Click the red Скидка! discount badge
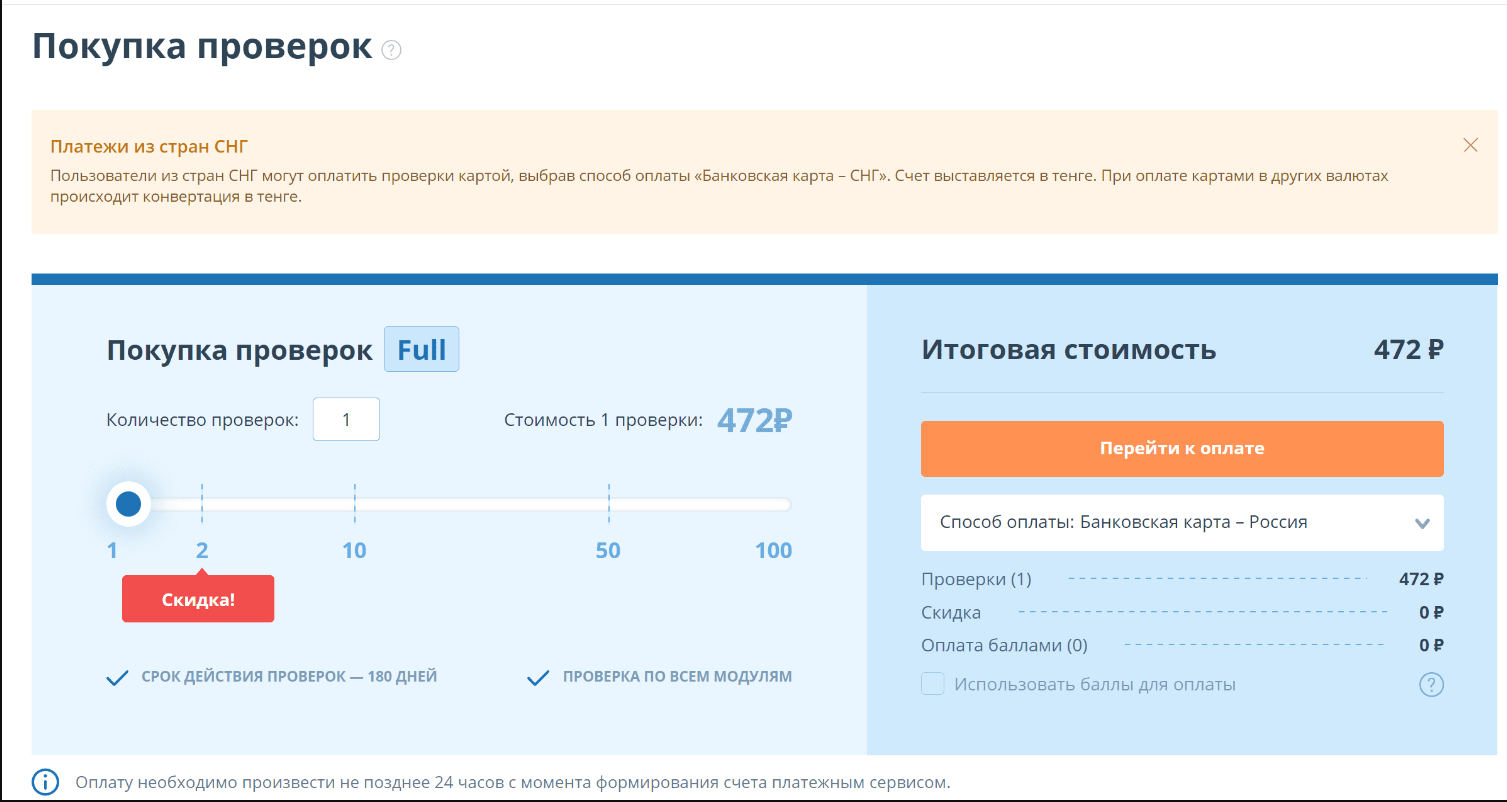Viewport: 1507px width, 802px height. pyautogui.click(x=198, y=600)
